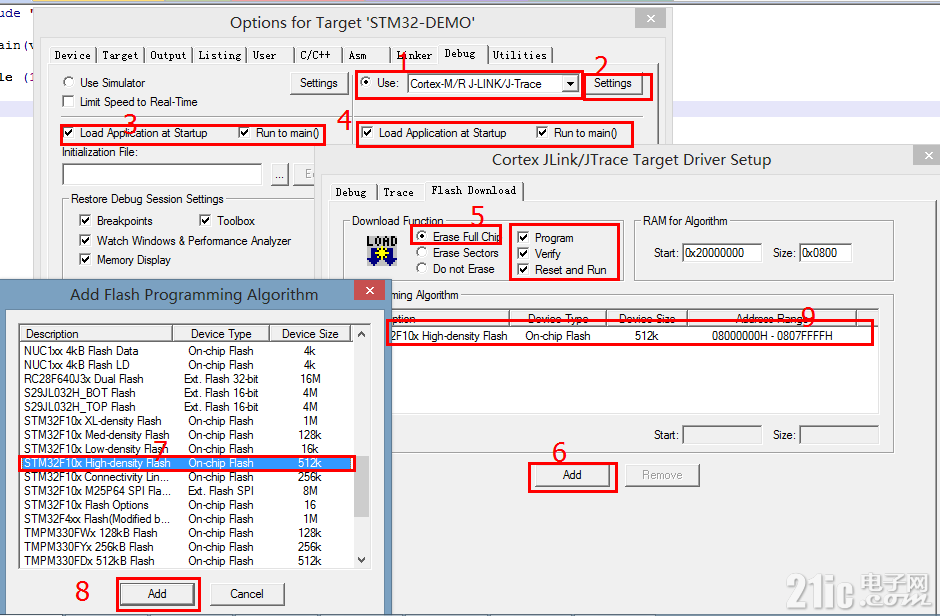Viewport: 940px width, 616px height.
Task: Open the Device tab
Action: click(x=73, y=55)
